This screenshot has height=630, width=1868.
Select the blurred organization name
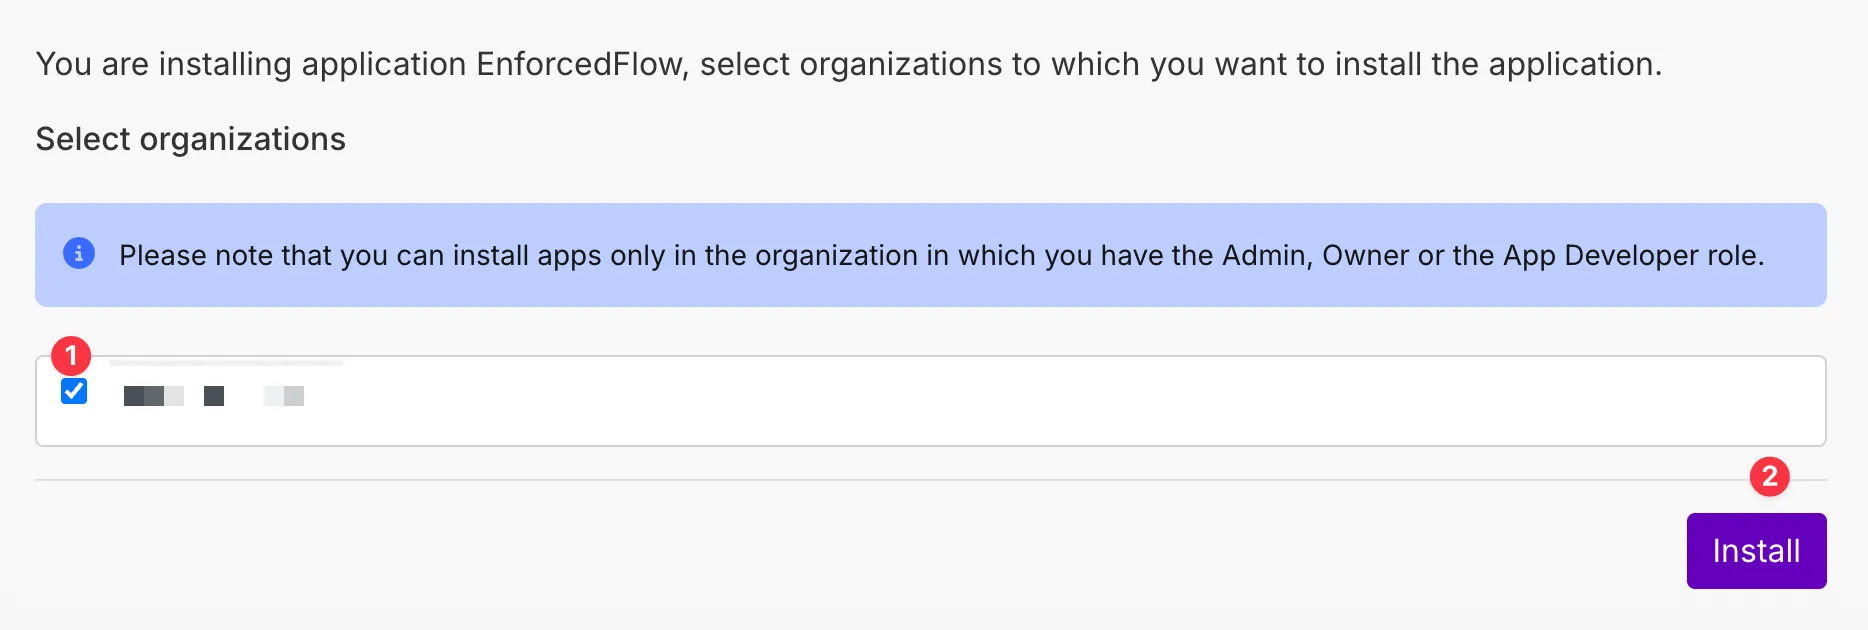(213, 397)
